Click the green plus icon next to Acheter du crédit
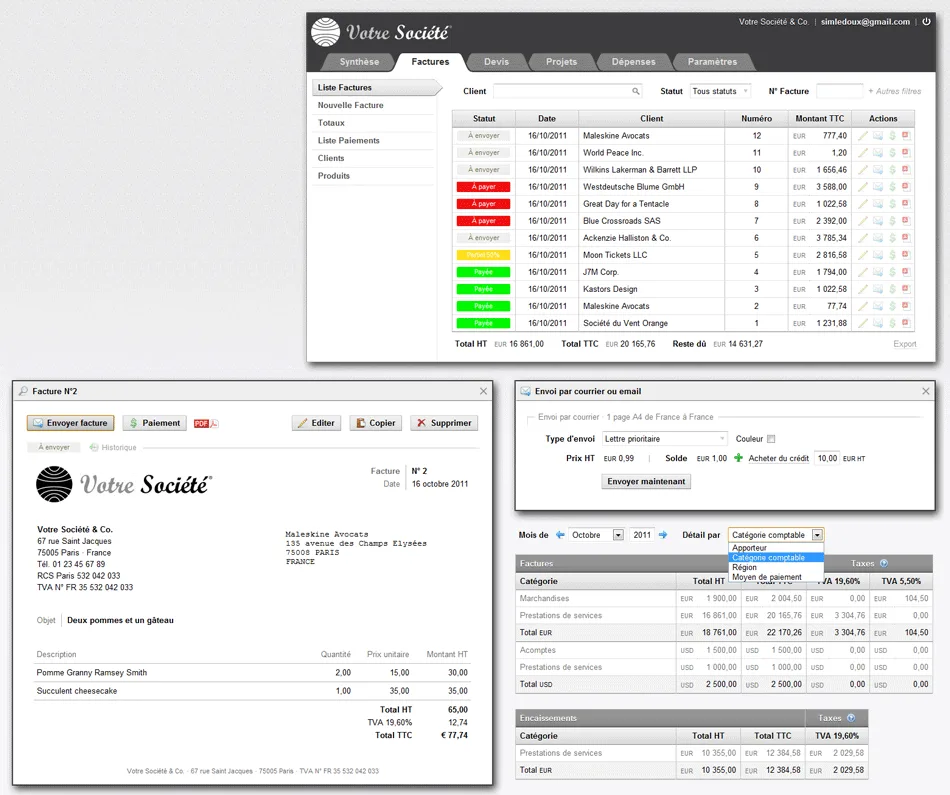This screenshot has height=795, width=950. [x=738, y=458]
